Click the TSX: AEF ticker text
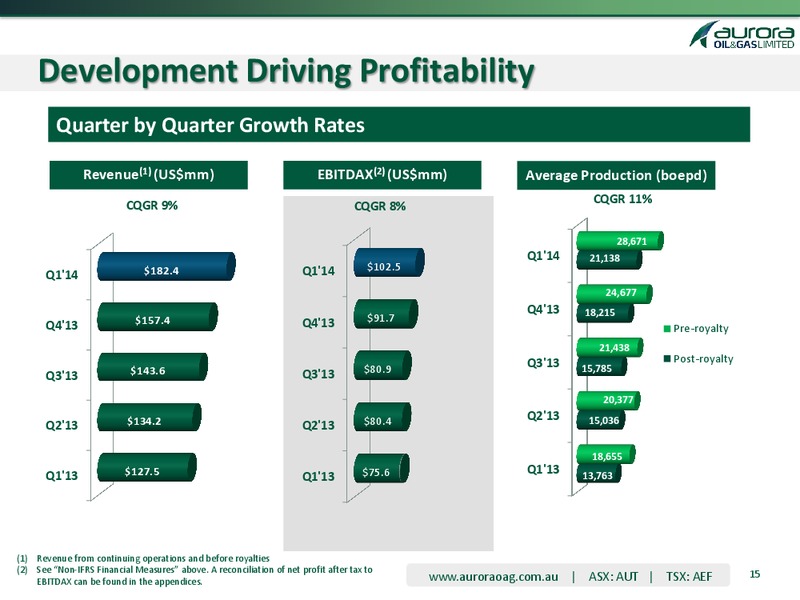 coord(689,577)
